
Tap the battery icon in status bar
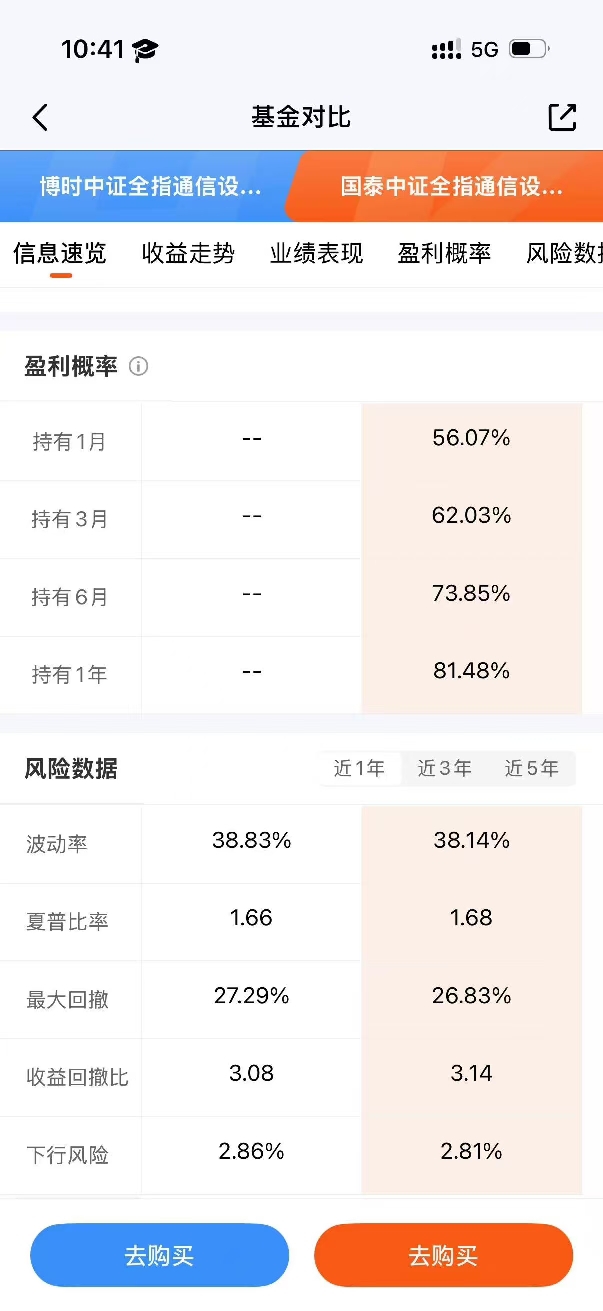[x=528, y=49]
